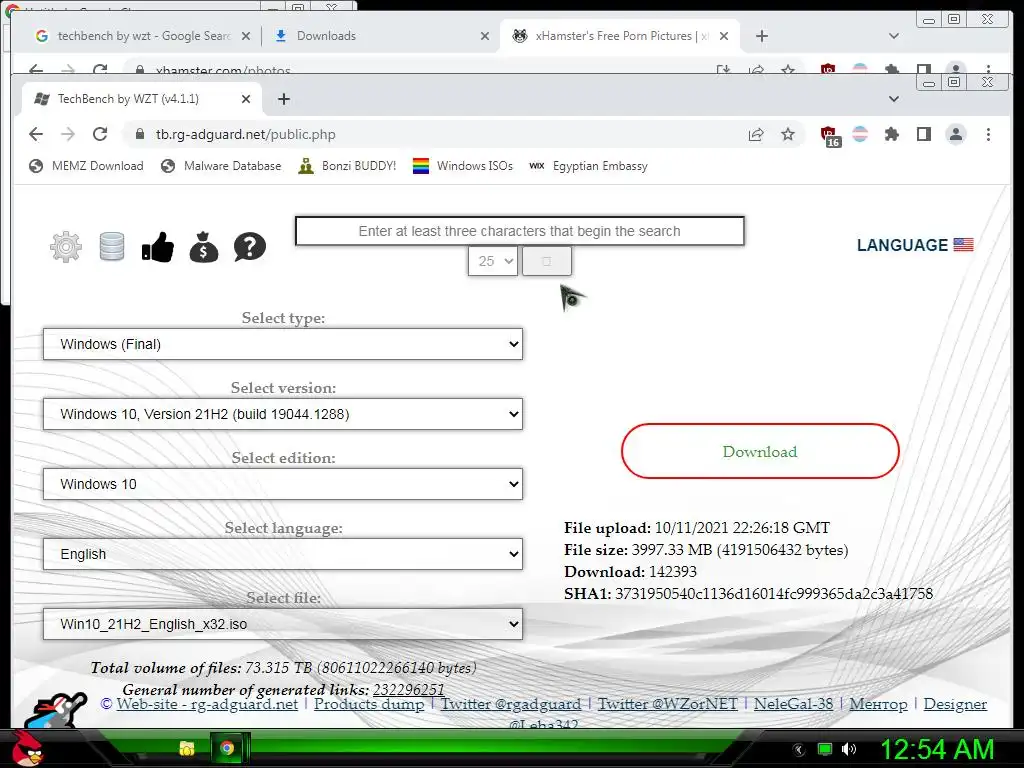Screen dimensions: 1024x768
Task: Go back in the TechBench window
Action: click(x=36, y=134)
